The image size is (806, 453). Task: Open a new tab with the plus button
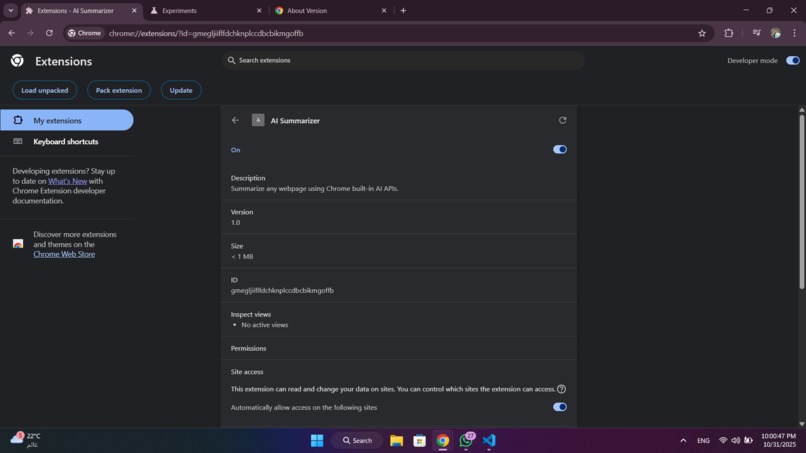403,10
